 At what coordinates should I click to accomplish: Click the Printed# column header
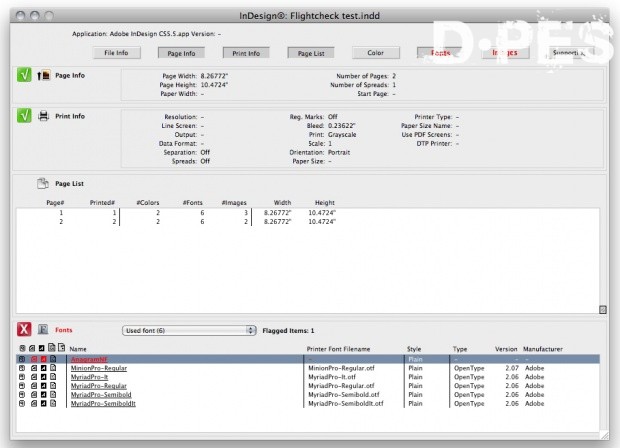click(102, 202)
